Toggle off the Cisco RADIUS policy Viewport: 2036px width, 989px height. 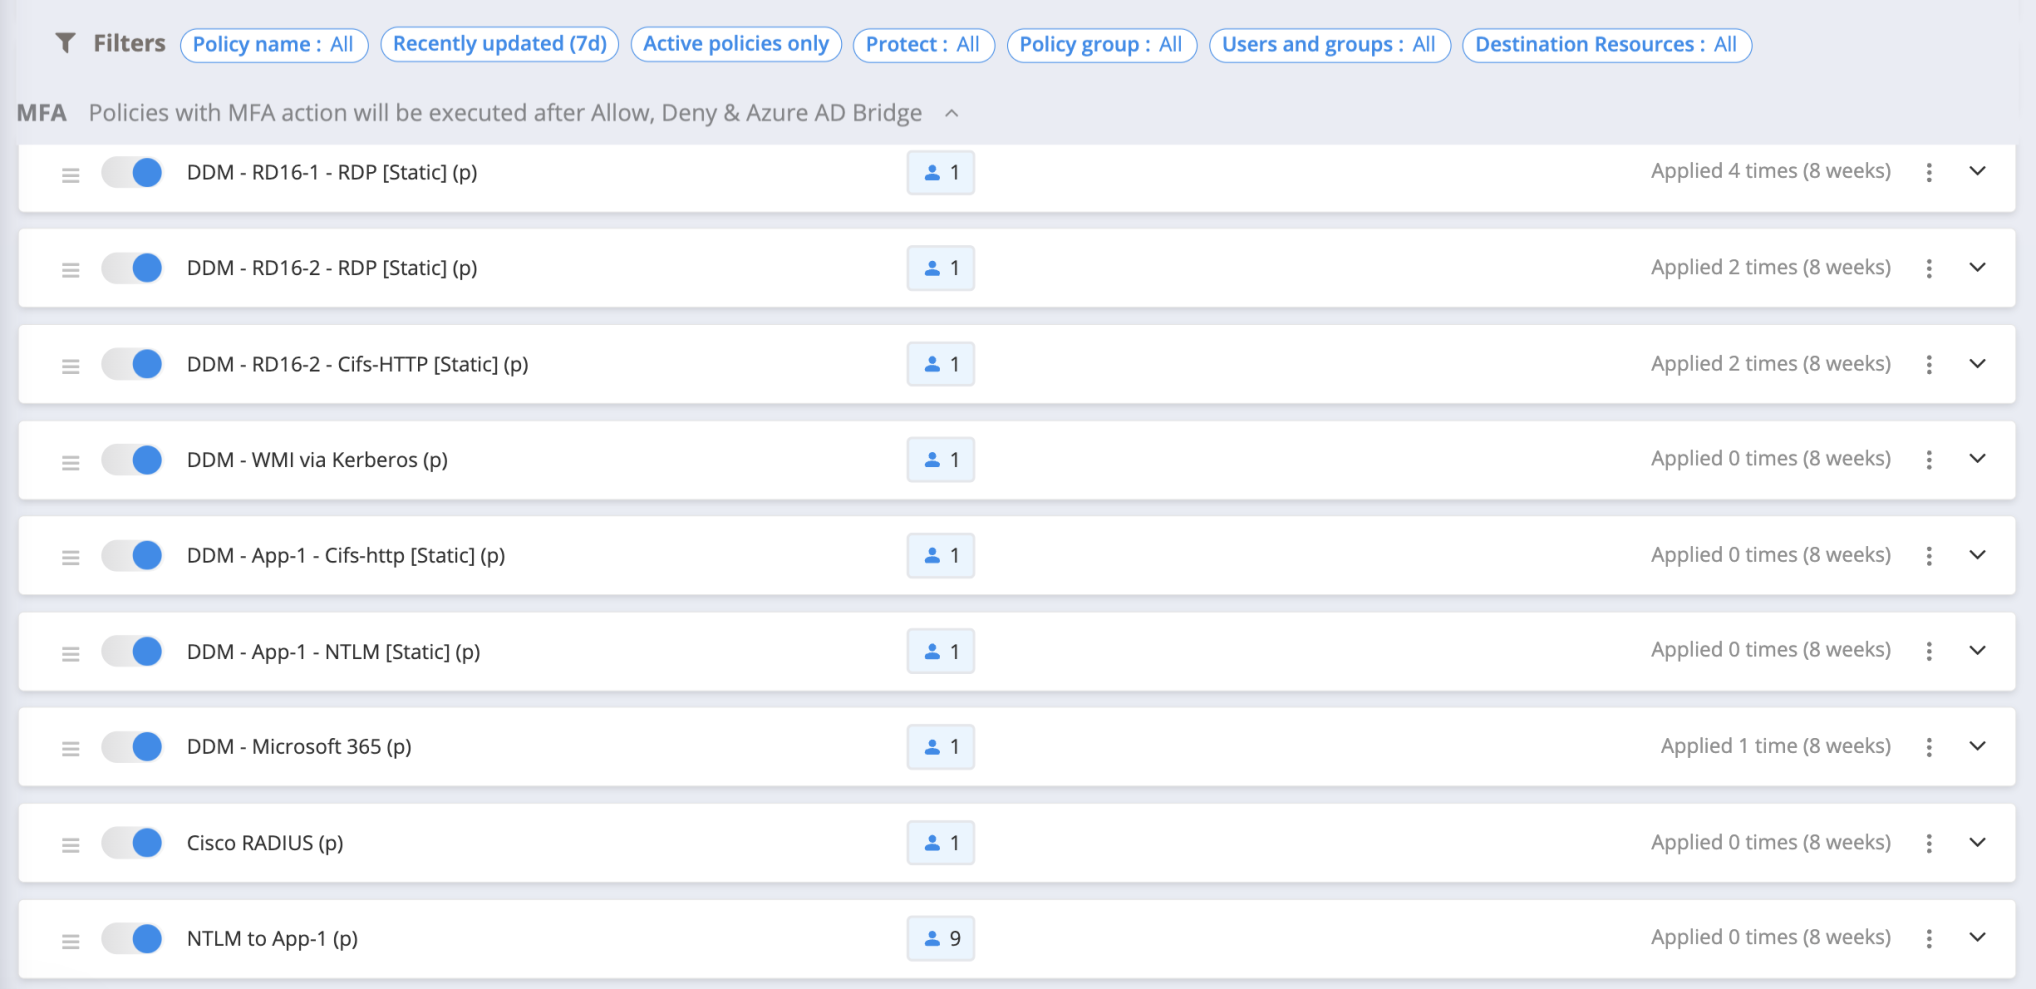[x=133, y=843]
